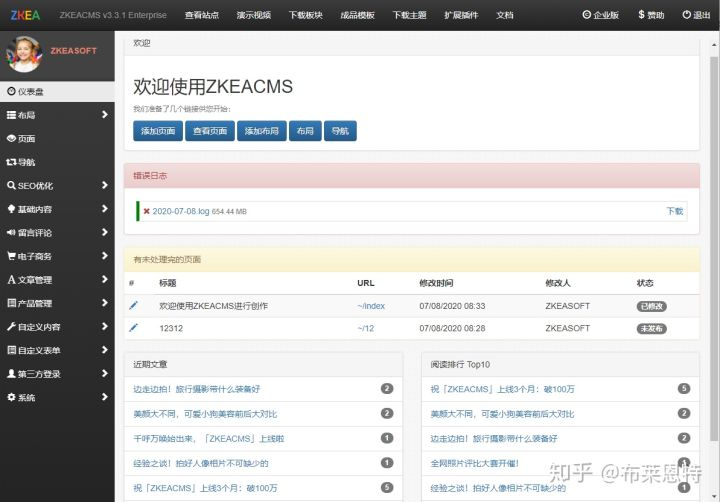Expand the 系统 sidebar chevron
Image resolution: width=720 pixels, height=502 pixels.
[x=105, y=396]
